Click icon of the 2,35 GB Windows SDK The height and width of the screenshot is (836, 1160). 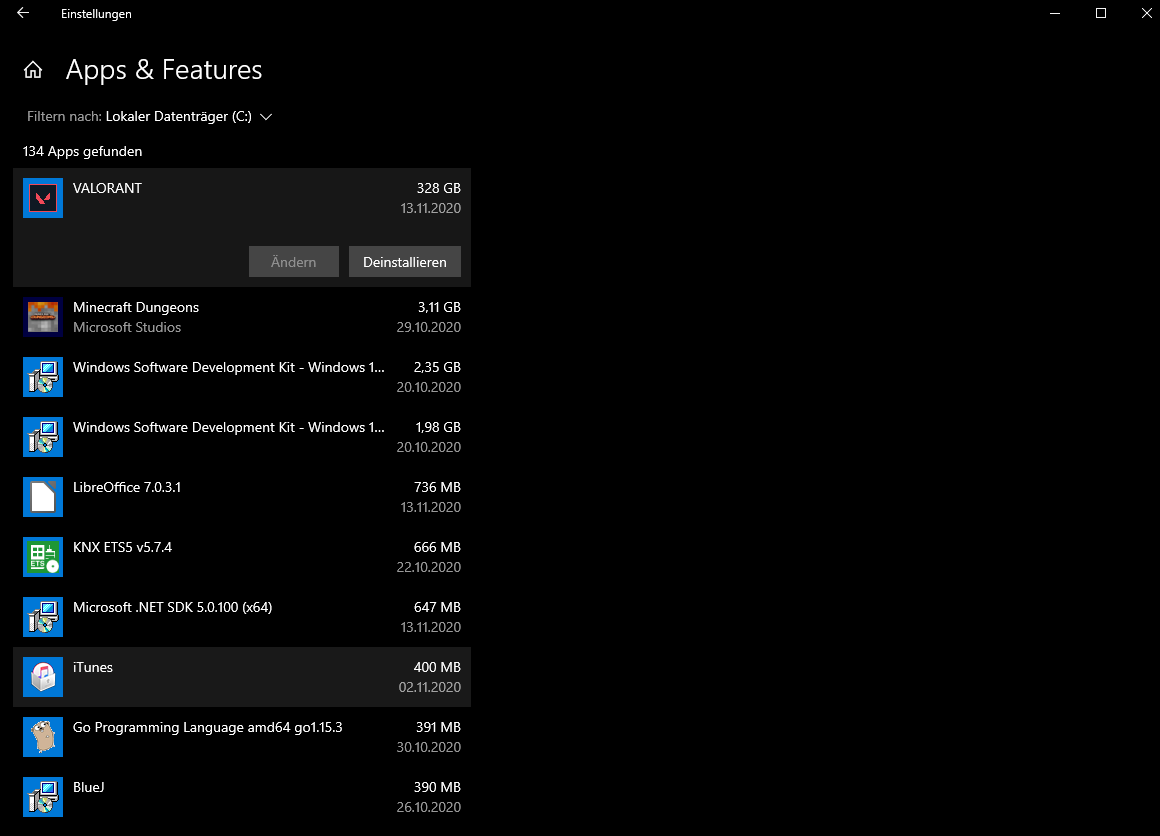coord(43,377)
